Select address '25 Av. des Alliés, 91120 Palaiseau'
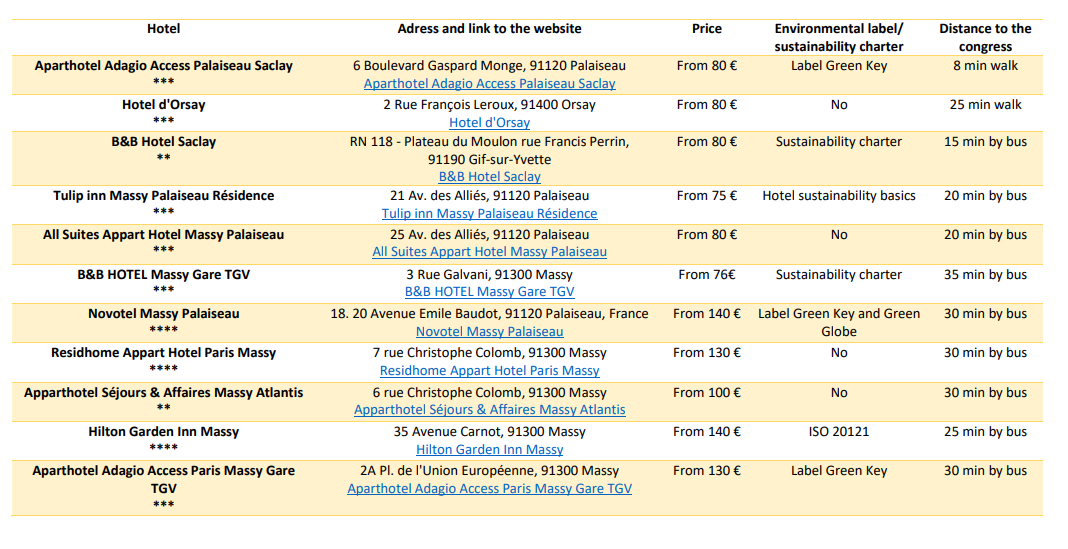 [489, 235]
